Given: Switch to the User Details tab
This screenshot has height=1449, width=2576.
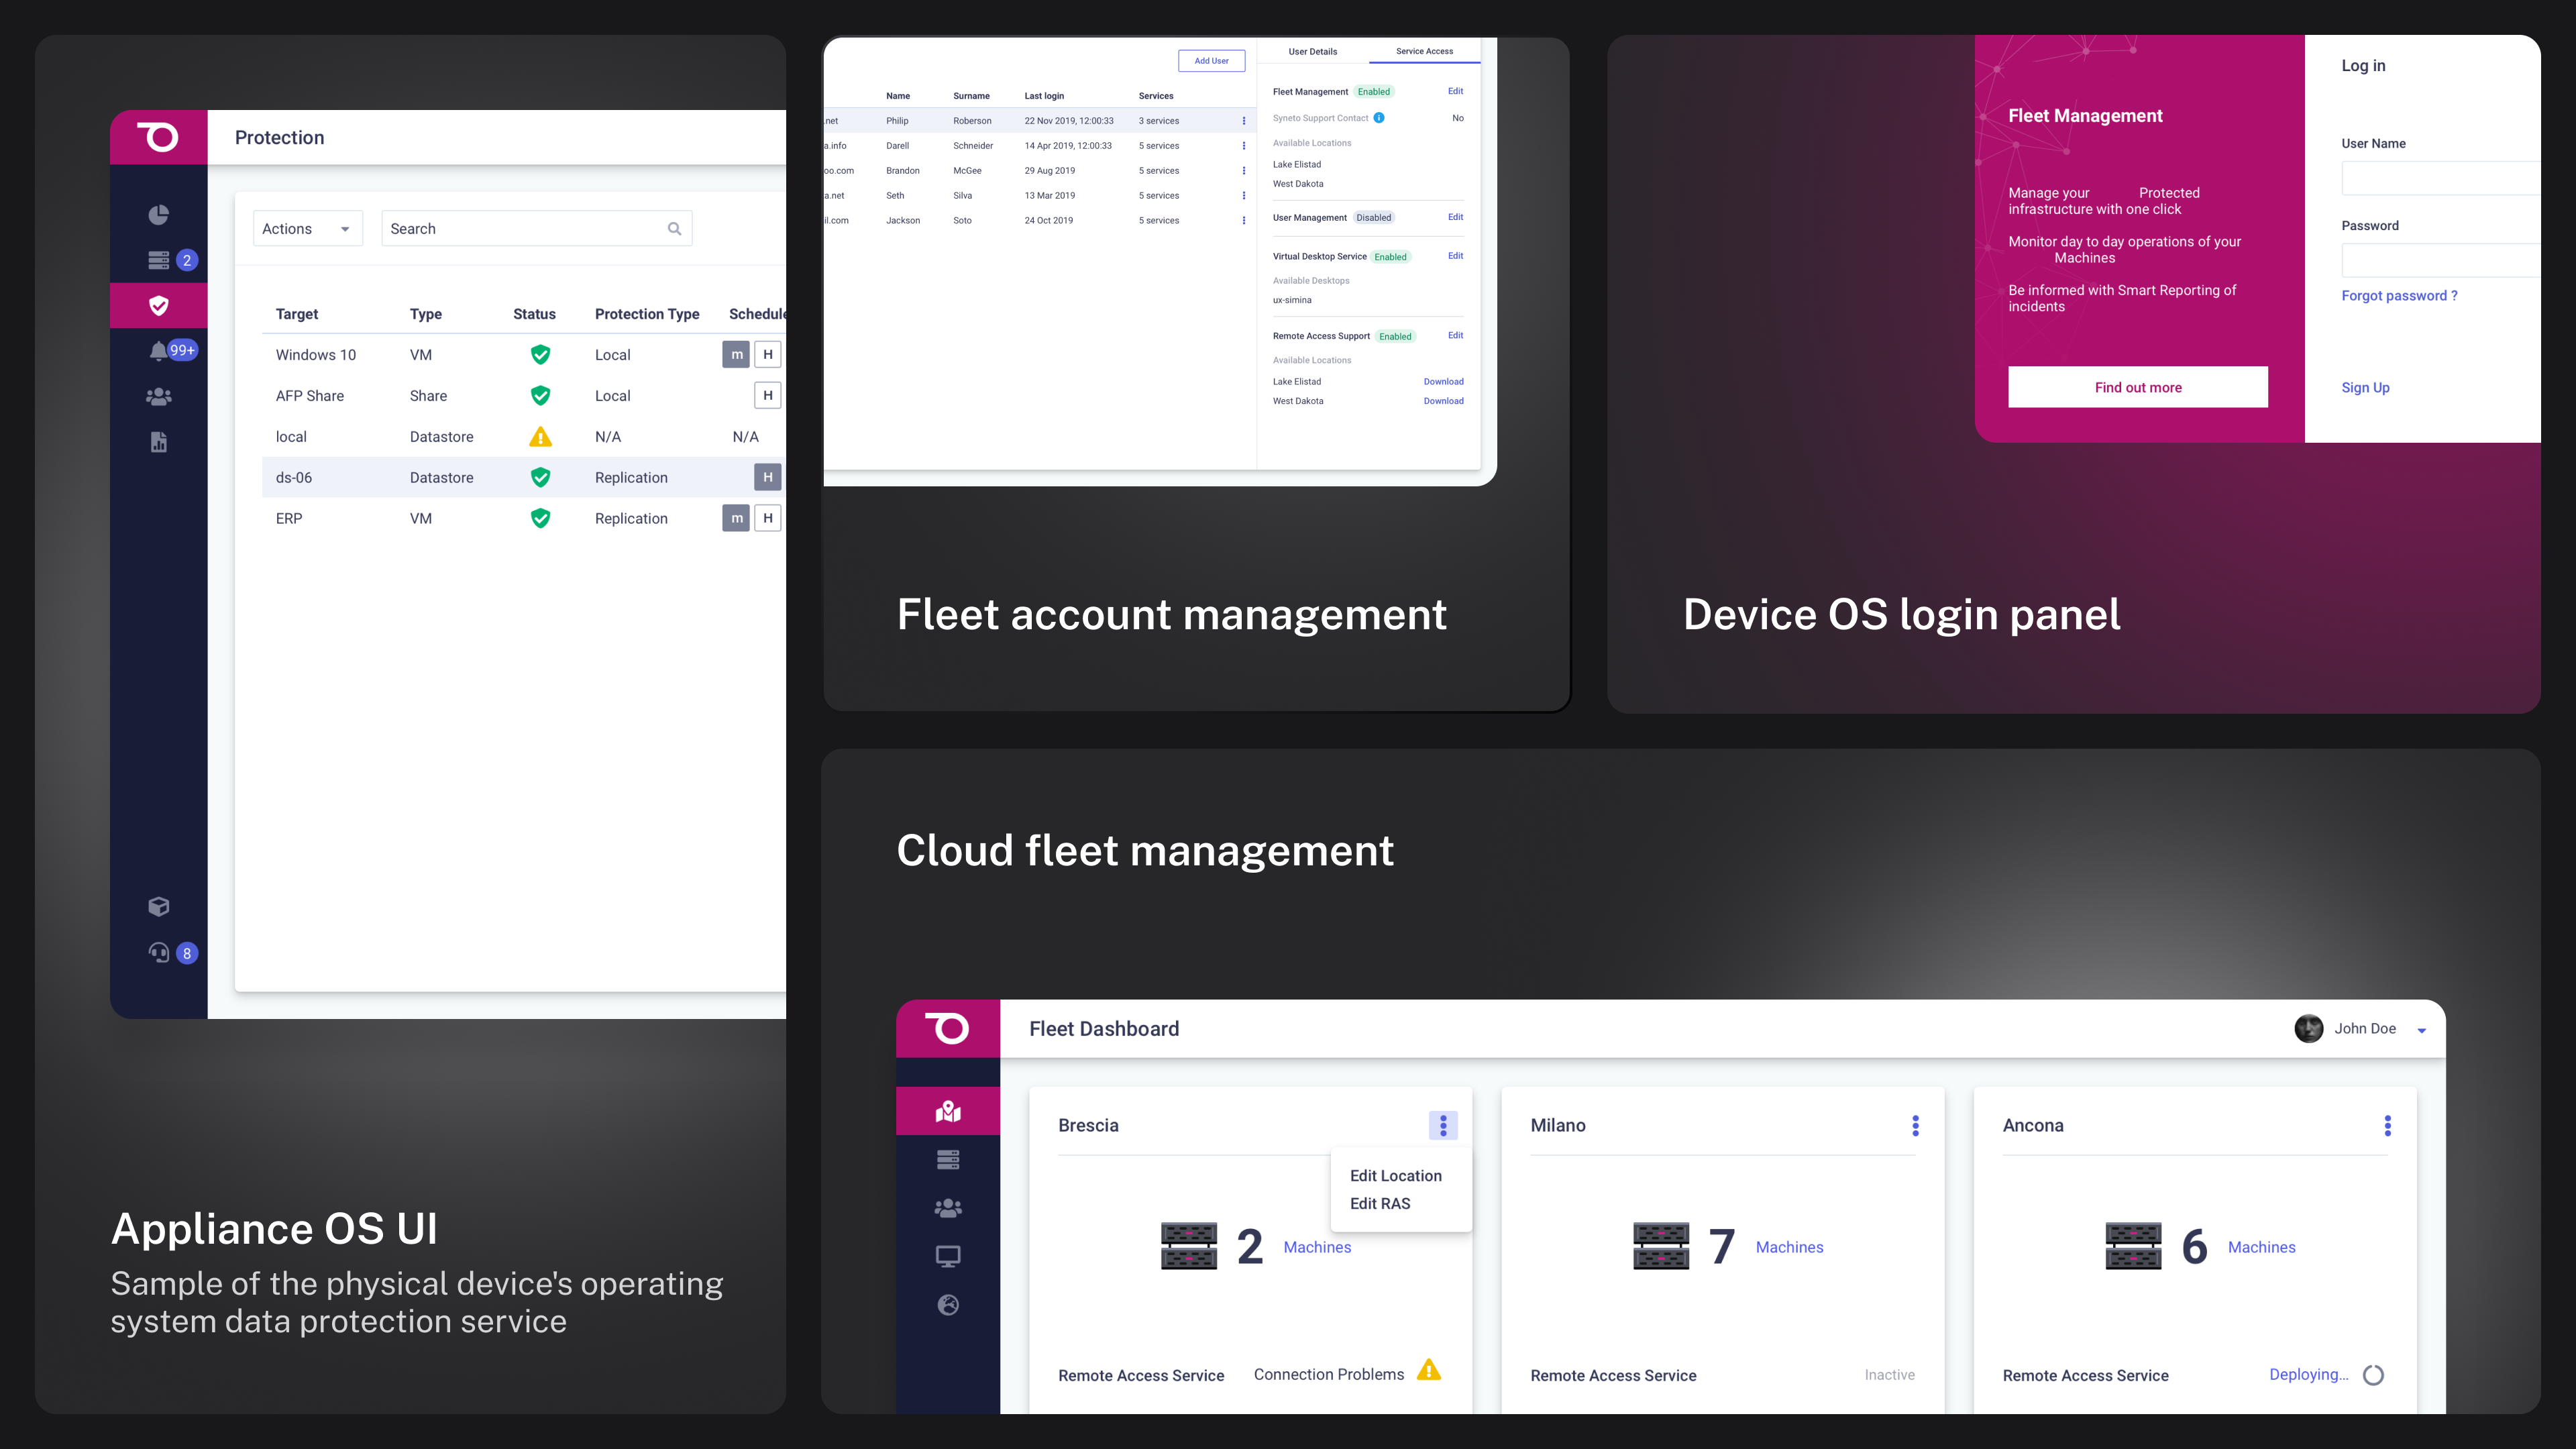Looking at the screenshot, I should pyautogui.click(x=1312, y=51).
